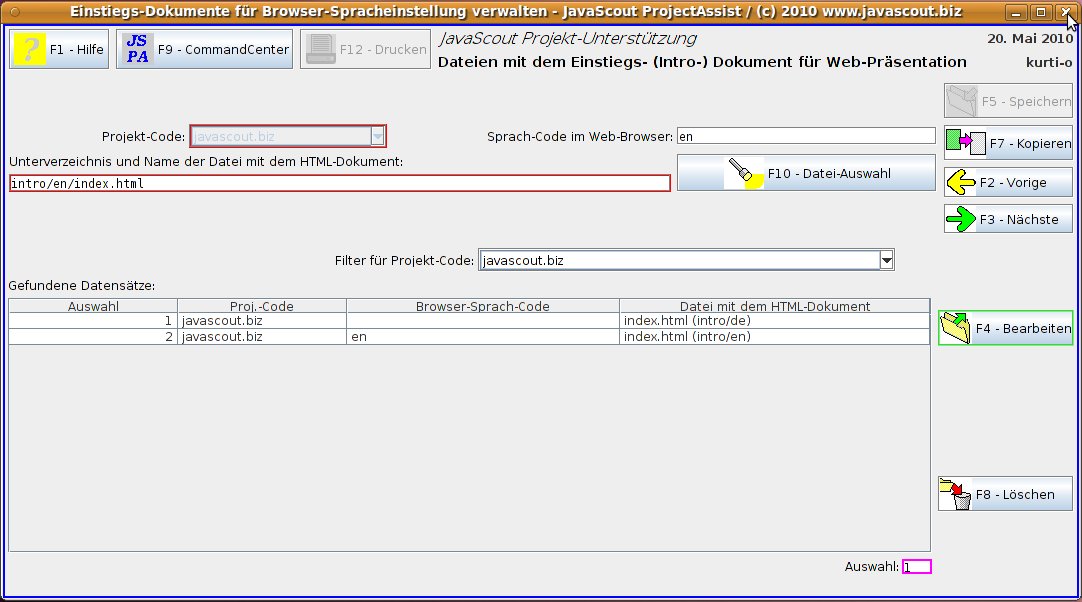
Task: Click the F4 Bearbeiten folder icon
Action: [x=957, y=328]
